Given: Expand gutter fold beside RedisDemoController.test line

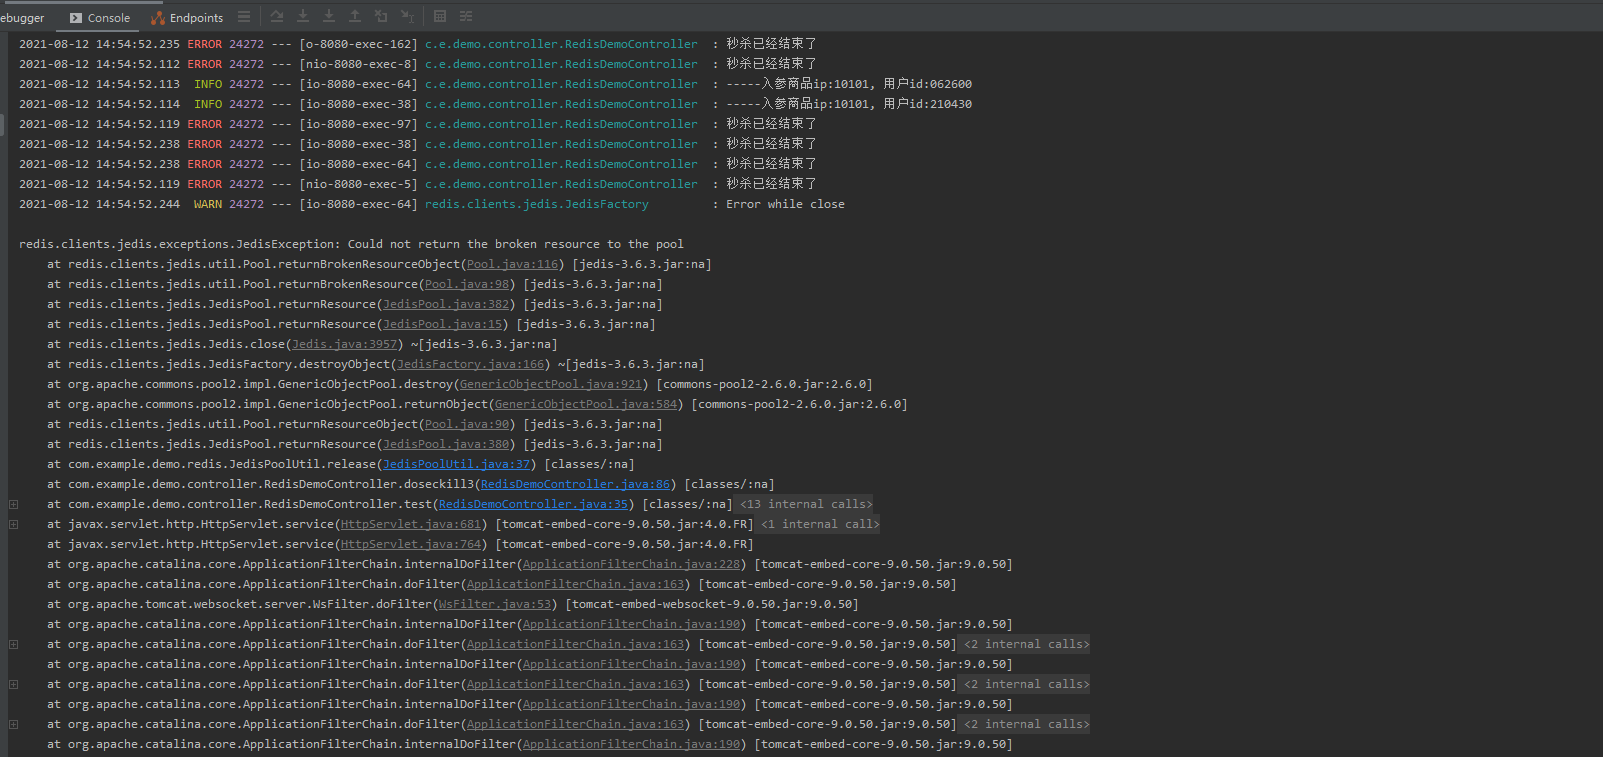Looking at the screenshot, I should coord(13,504).
